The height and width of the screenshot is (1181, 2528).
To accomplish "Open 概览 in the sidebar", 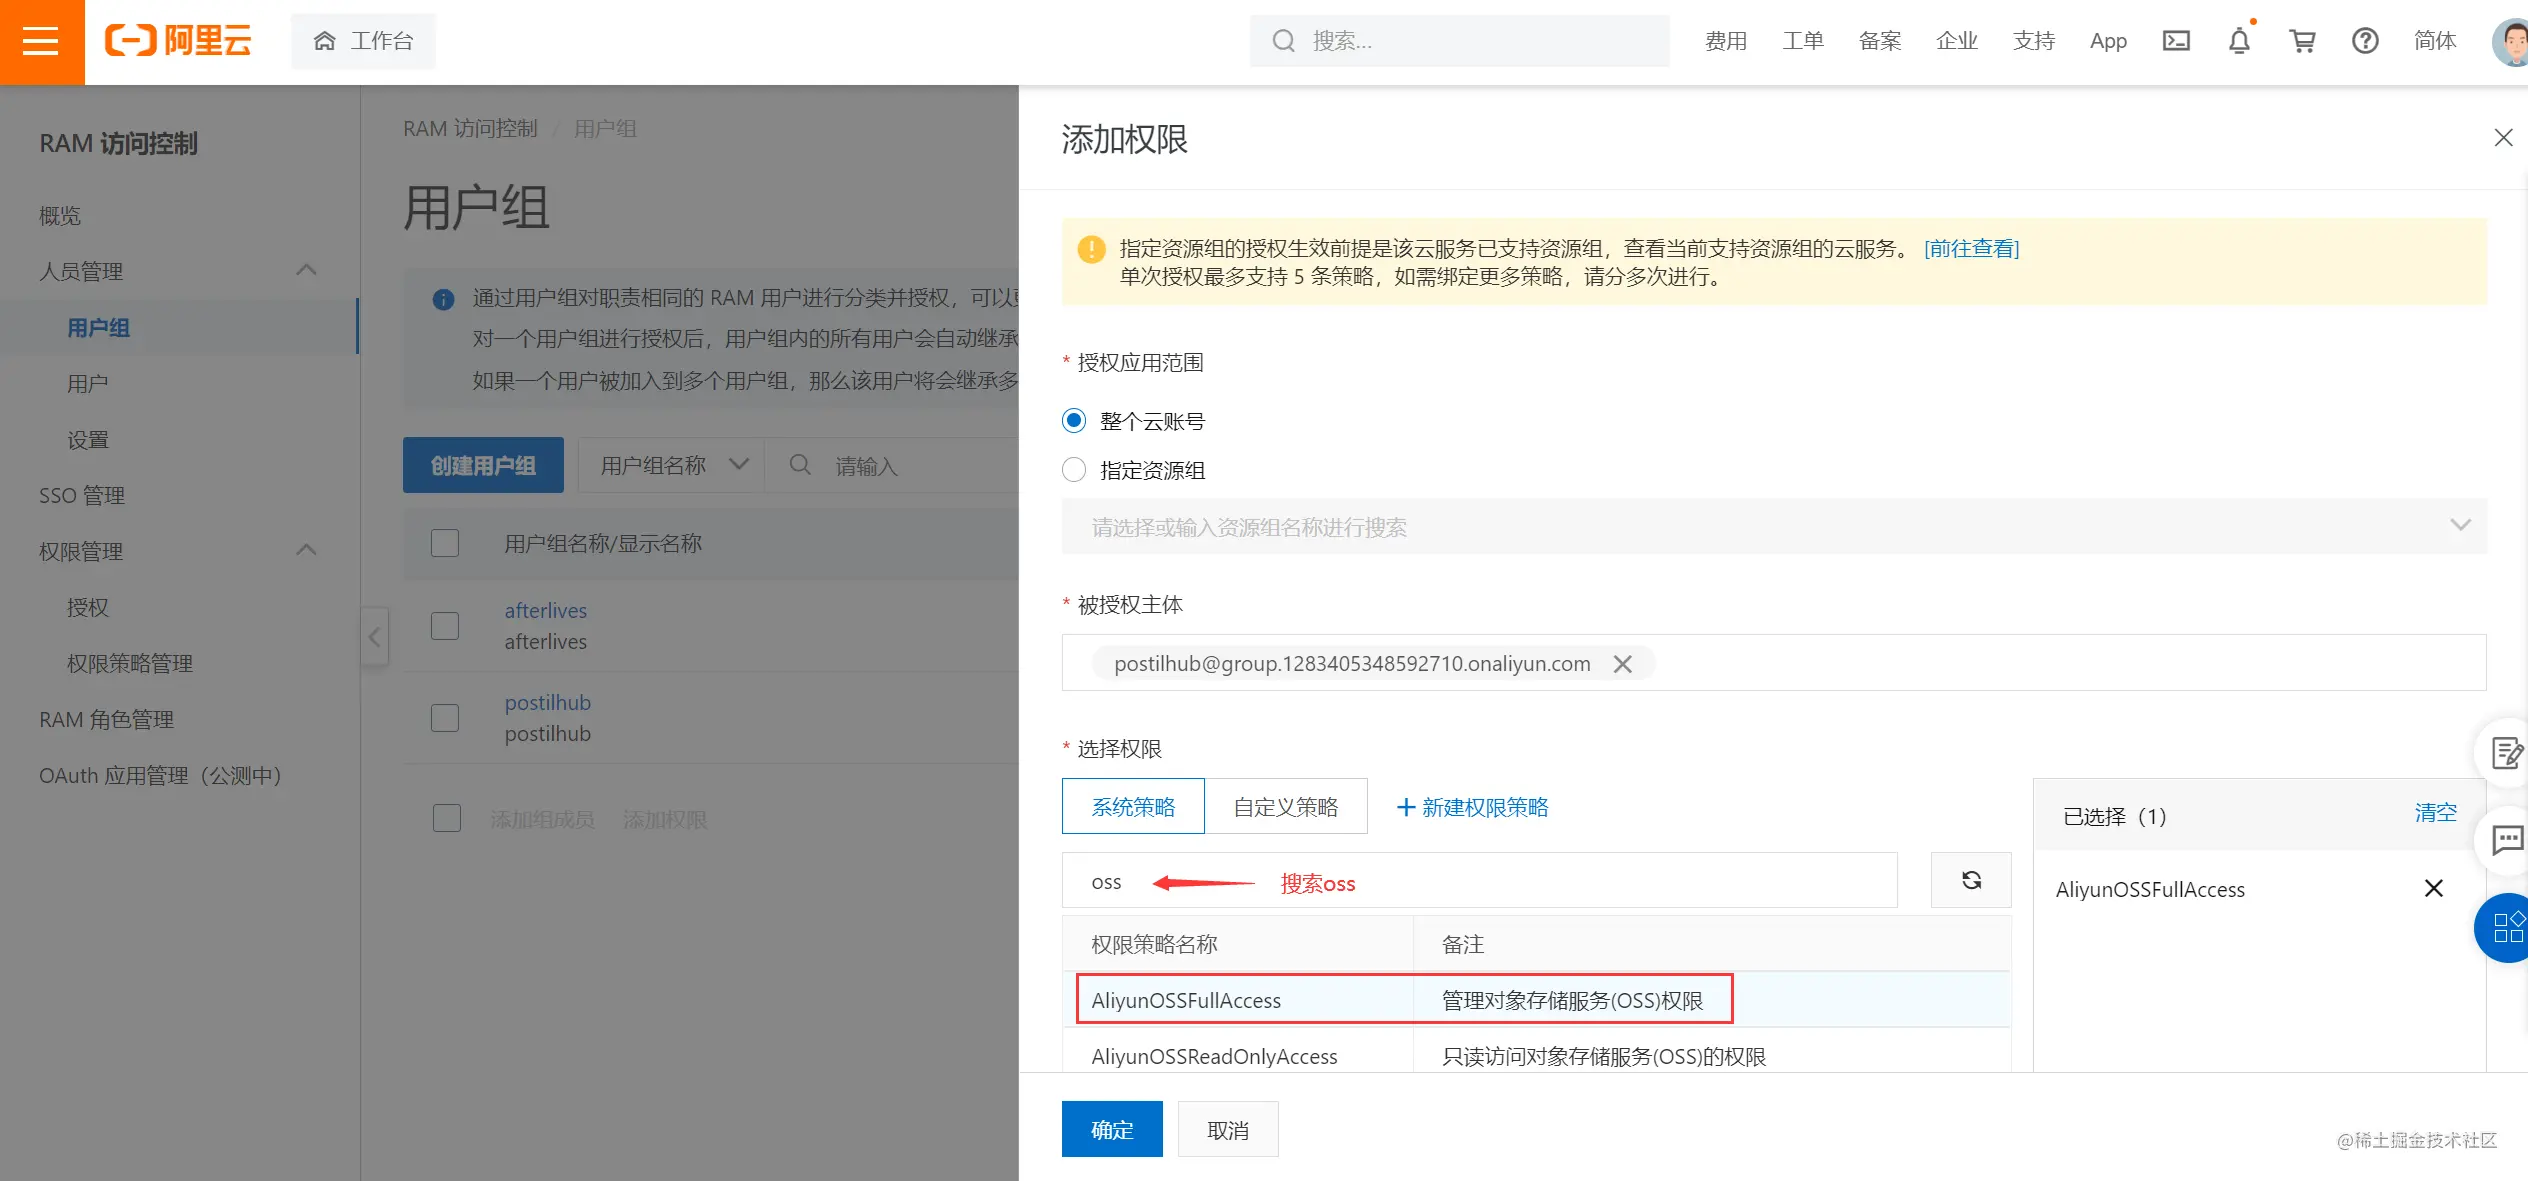I will point(60,215).
